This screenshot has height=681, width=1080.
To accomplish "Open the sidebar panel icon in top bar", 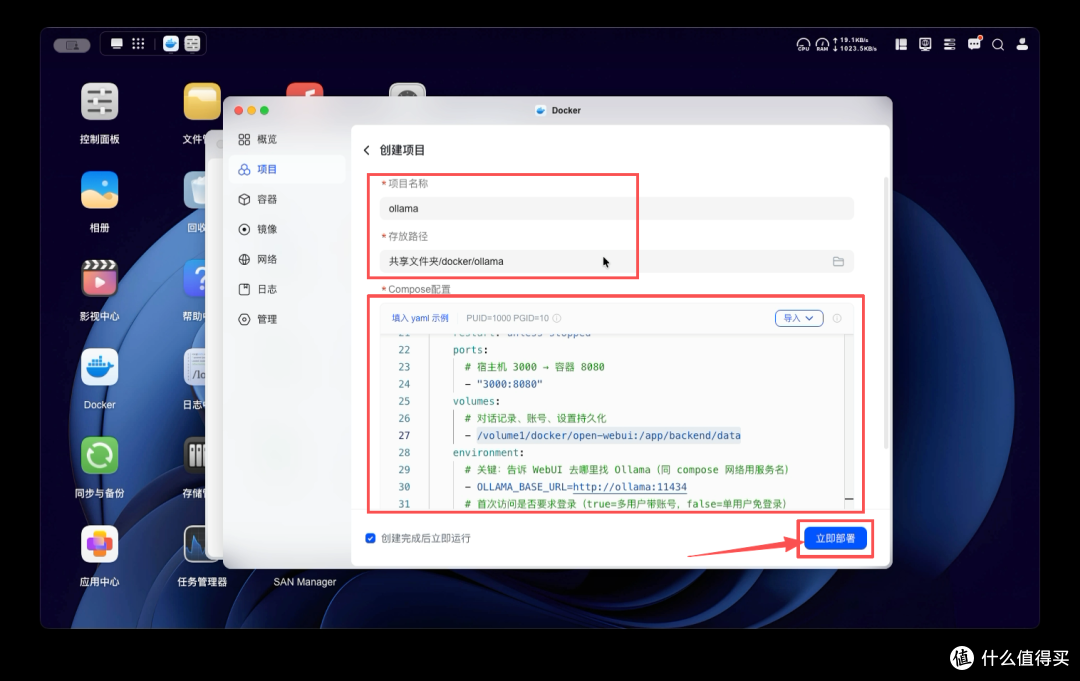I will pyautogui.click(x=901, y=45).
